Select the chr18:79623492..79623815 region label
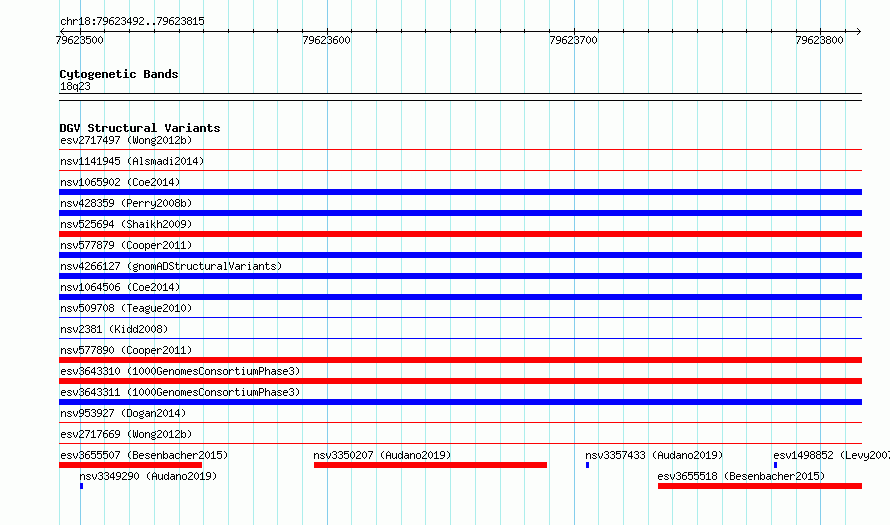 [x=132, y=22]
